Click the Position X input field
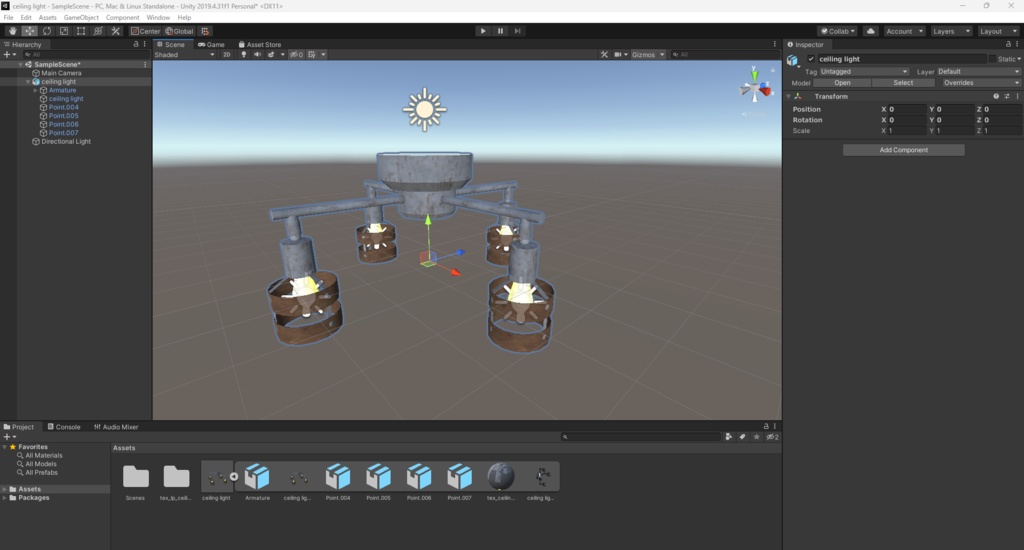Image resolution: width=1024 pixels, height=550 pixels. click(x=906, y=109)
